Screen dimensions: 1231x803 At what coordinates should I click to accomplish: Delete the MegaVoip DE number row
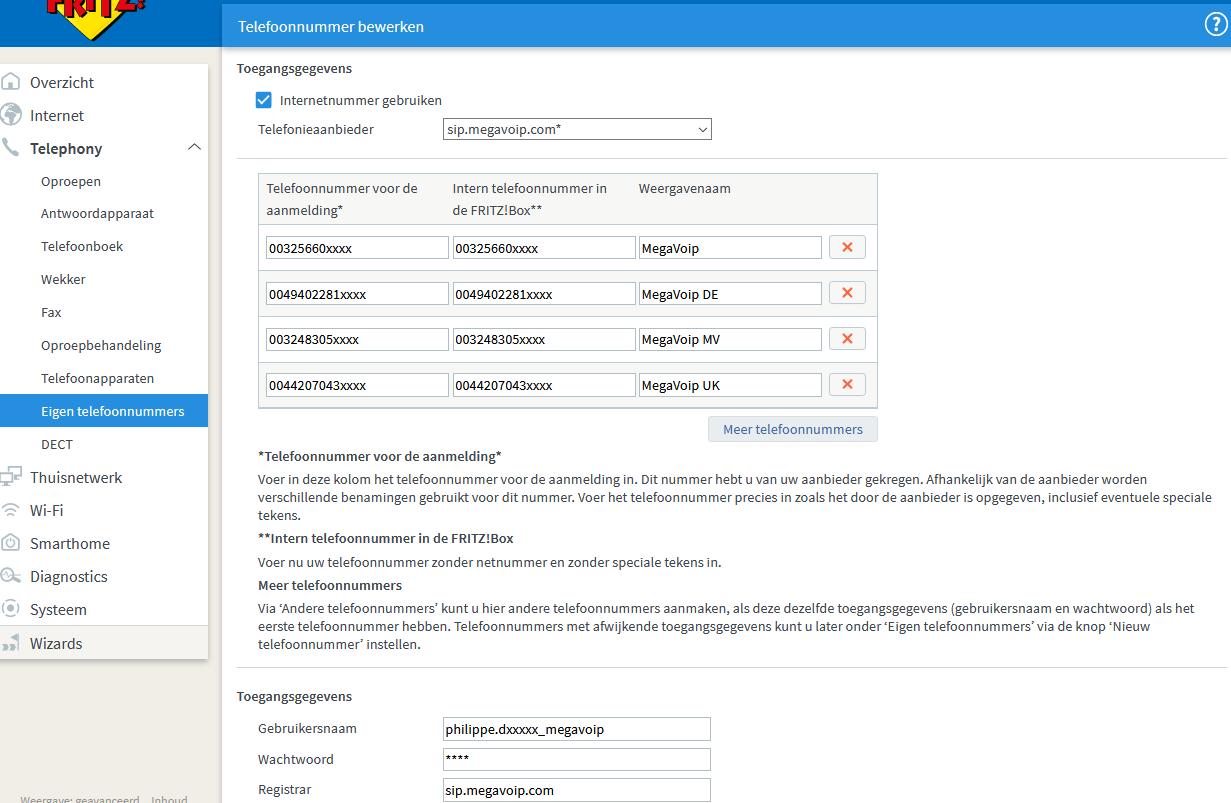pyautogui.click(x=847, y=293)
